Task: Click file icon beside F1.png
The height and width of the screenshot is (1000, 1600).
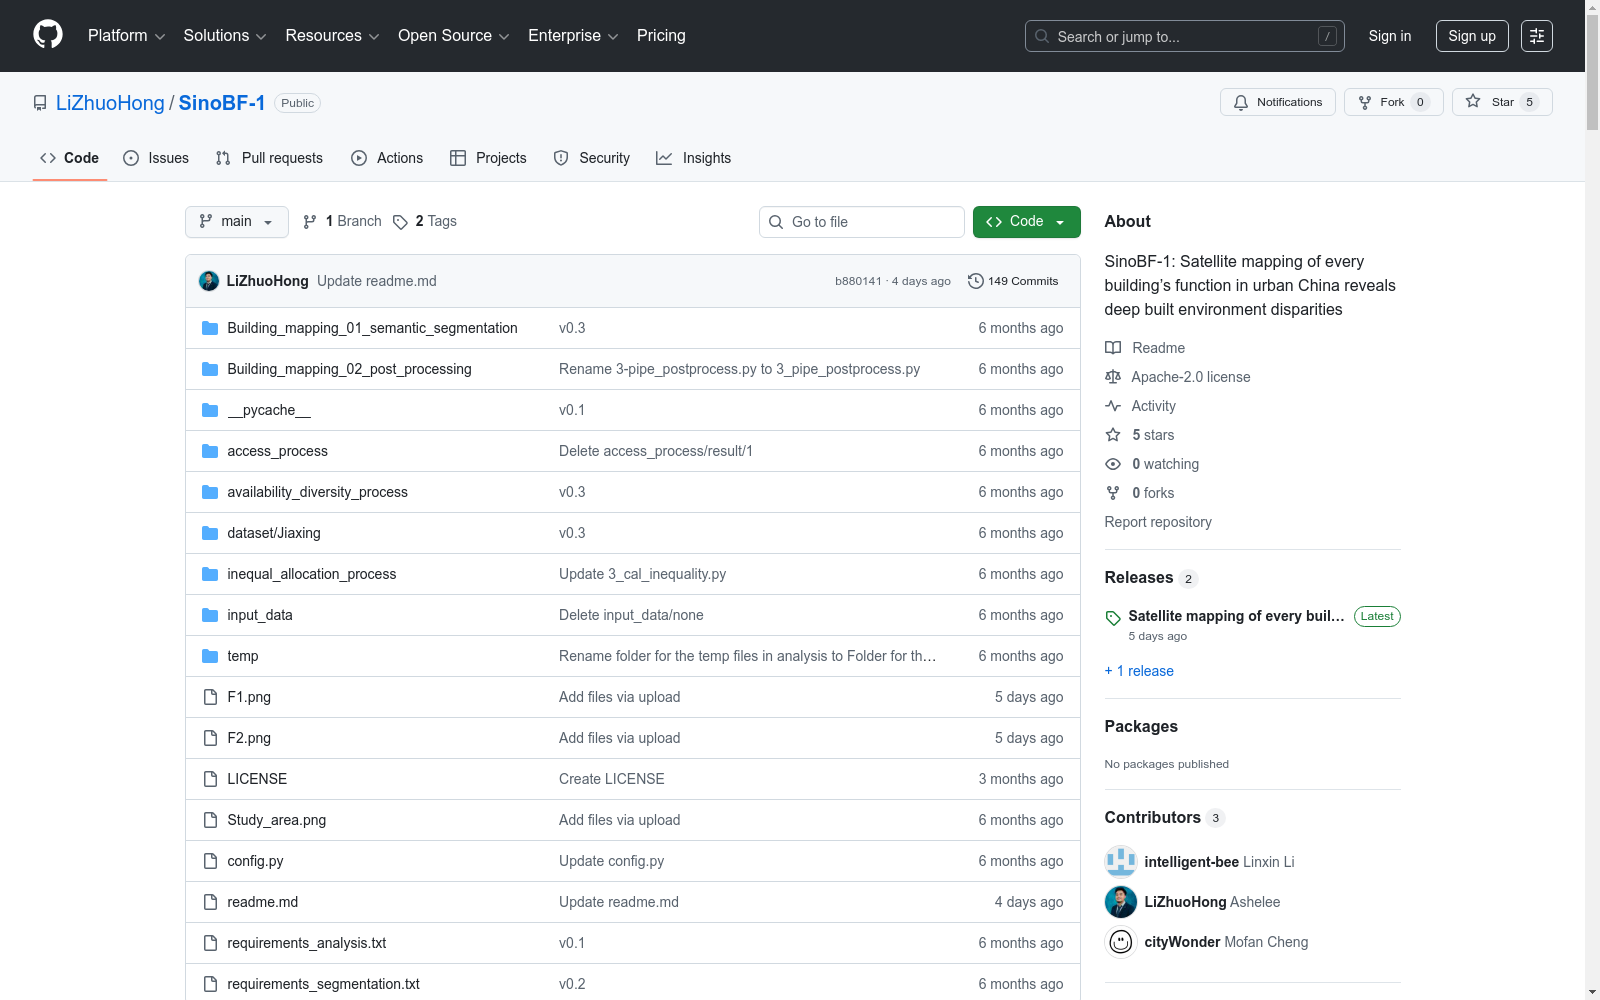Action: tap(210, 697)
